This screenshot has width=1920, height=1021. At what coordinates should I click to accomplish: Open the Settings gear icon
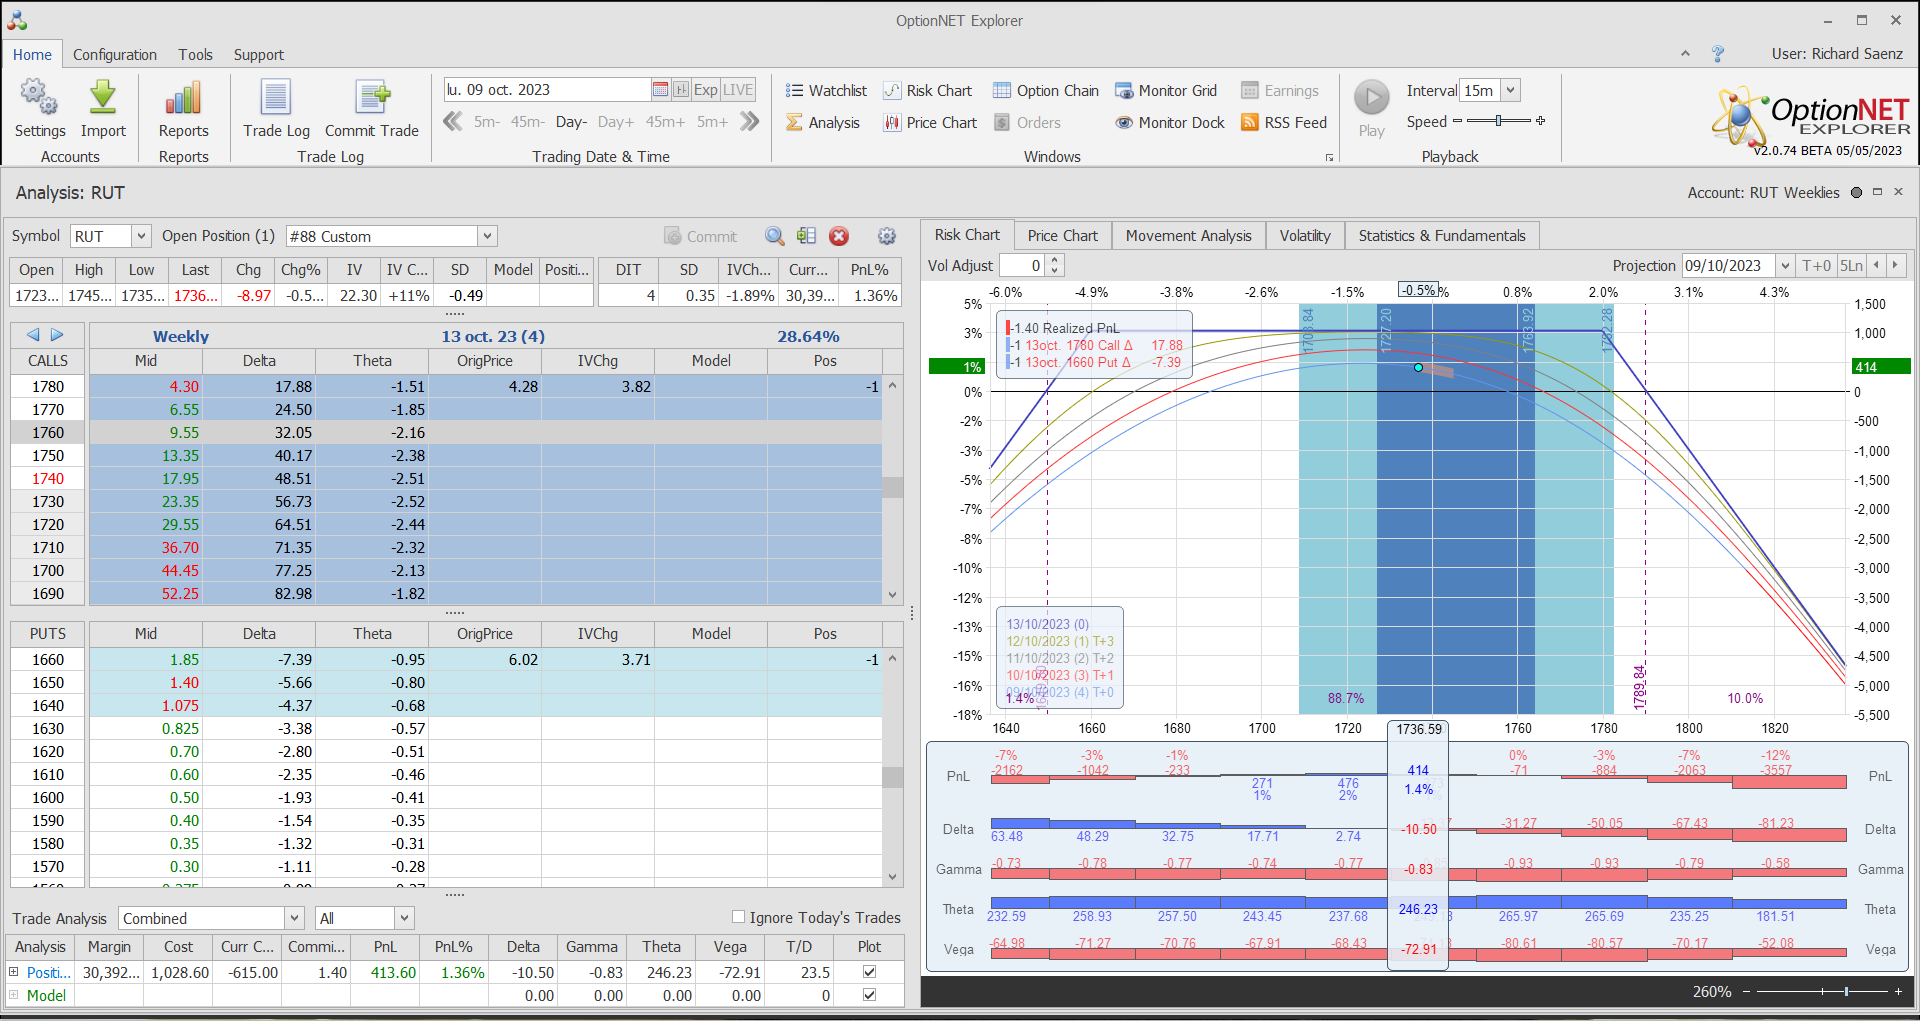click(39, 98)
